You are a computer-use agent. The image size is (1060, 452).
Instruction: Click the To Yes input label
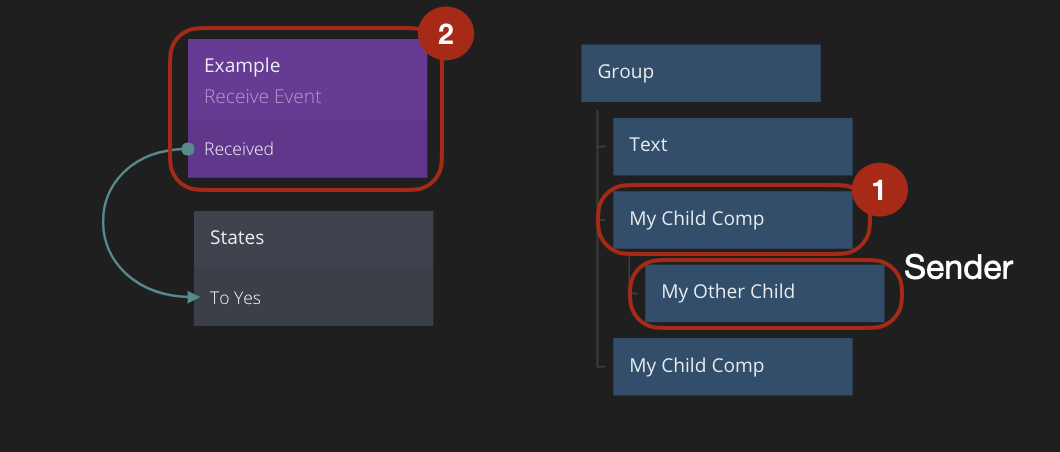tap(235, 297)
